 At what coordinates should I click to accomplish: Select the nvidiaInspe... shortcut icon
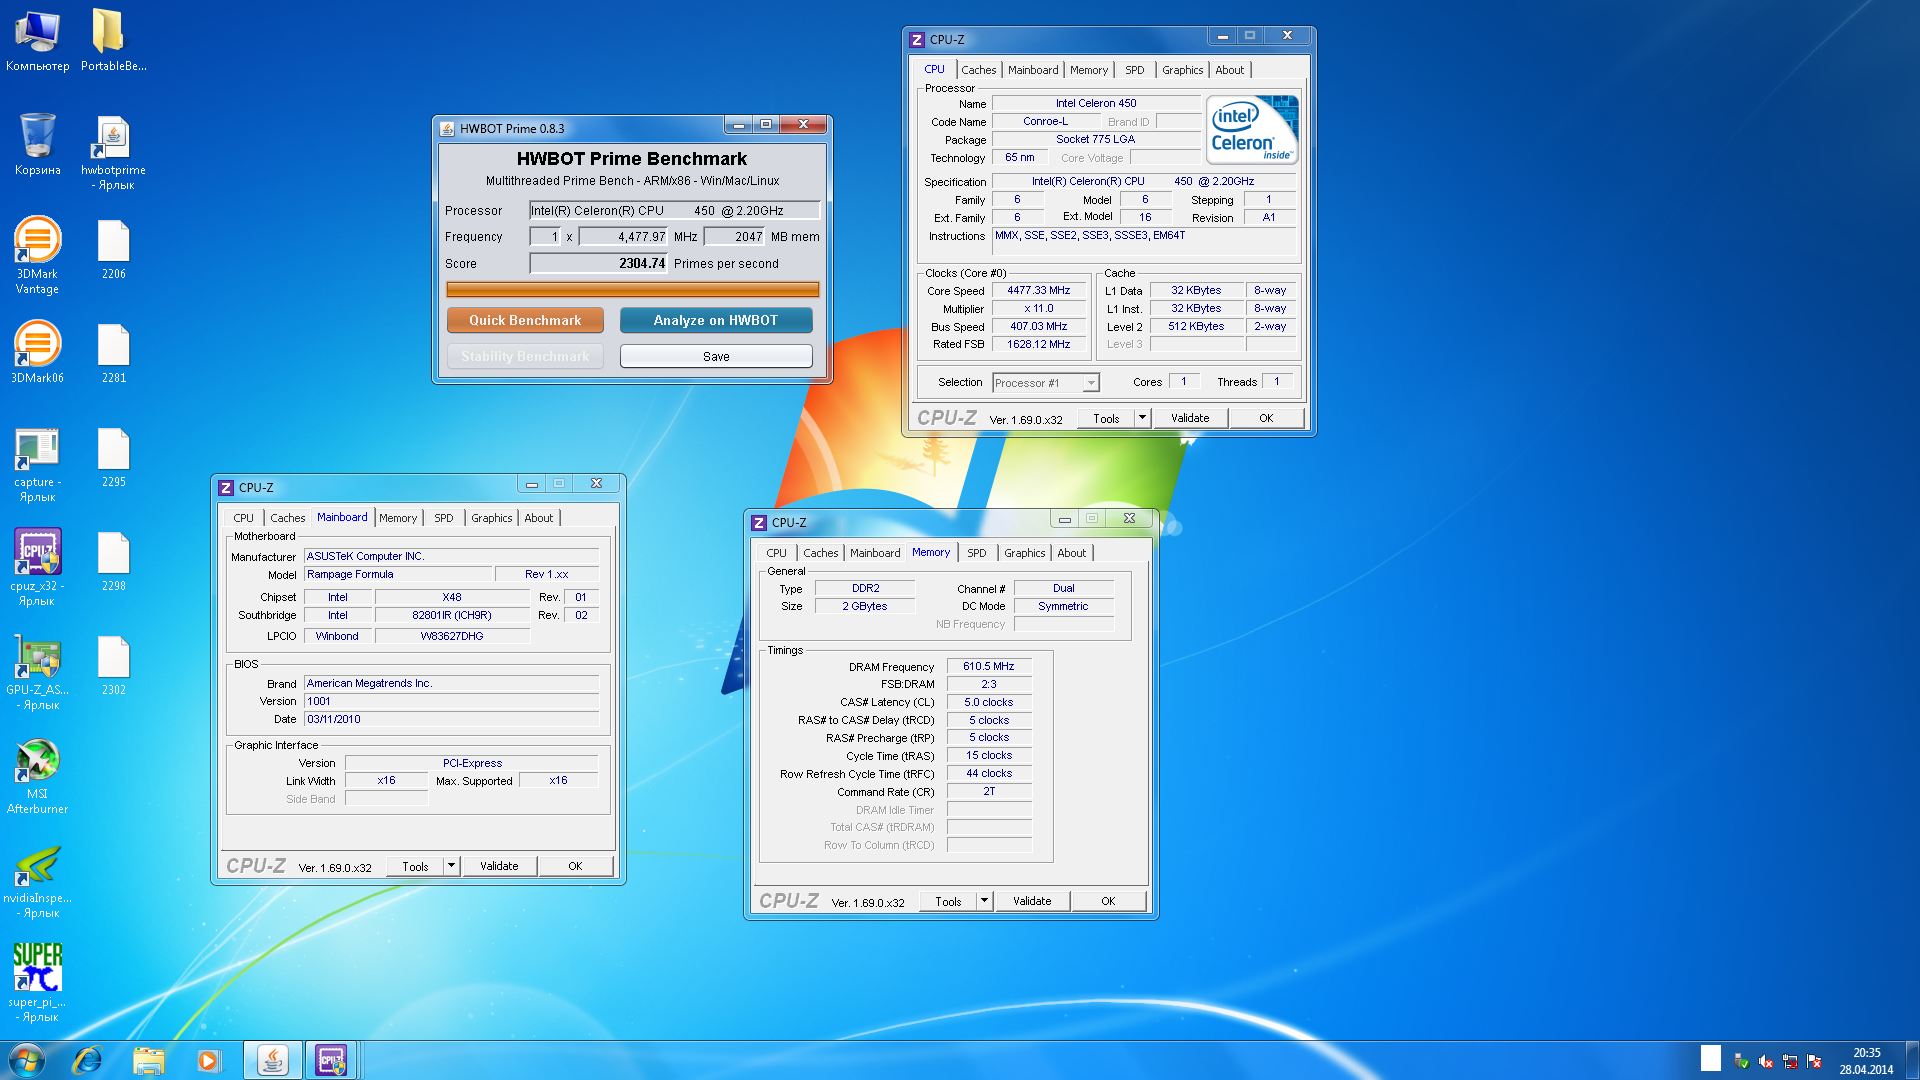pos(37,881)
